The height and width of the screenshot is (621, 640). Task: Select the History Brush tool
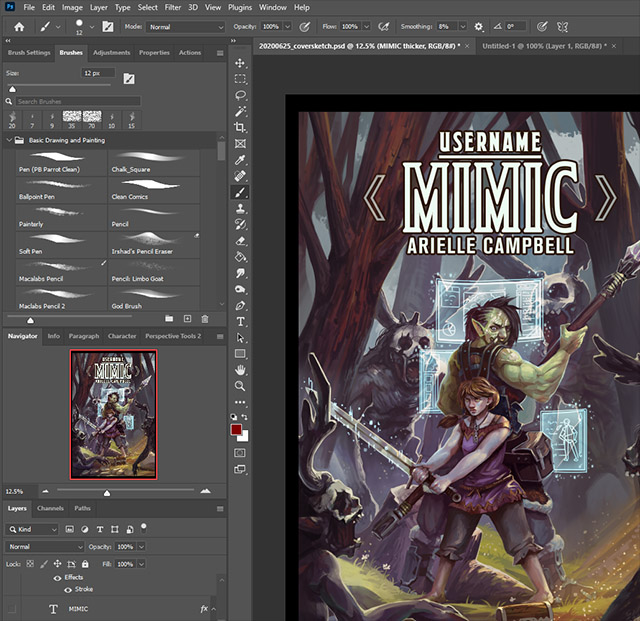(240, 224)
